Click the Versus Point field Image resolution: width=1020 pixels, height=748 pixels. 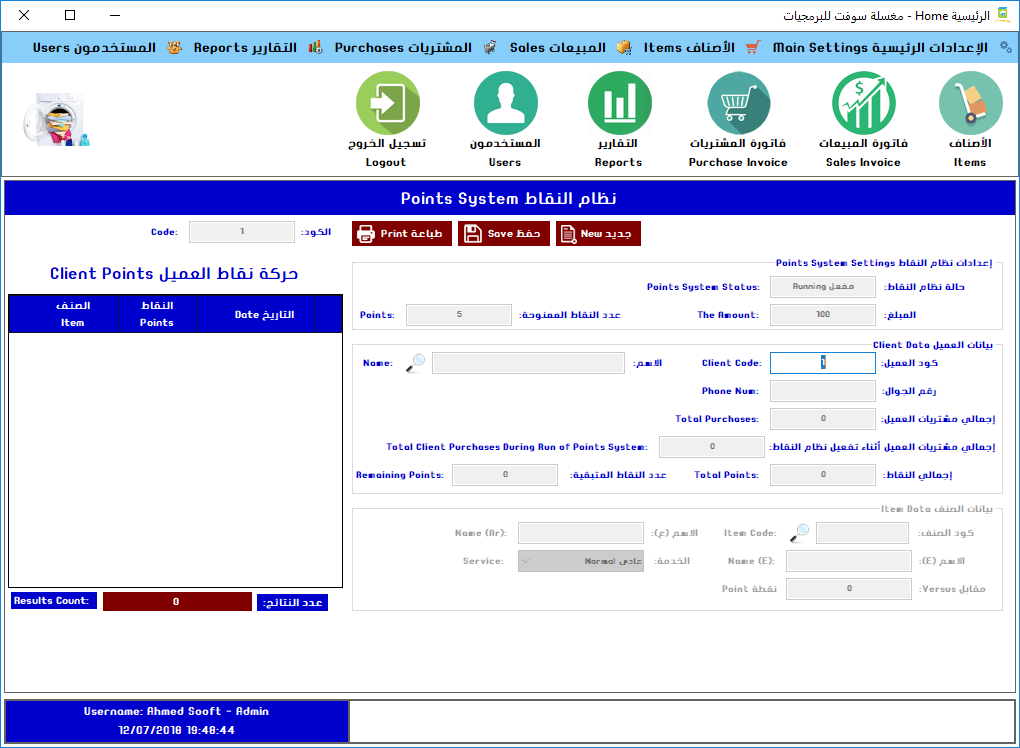pyautogui.click(x=849, y=589)
